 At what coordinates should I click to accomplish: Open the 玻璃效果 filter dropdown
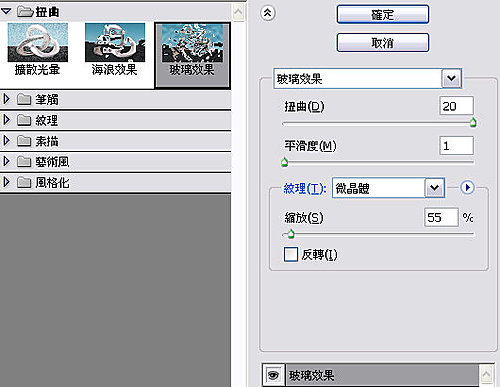(452, 78)
